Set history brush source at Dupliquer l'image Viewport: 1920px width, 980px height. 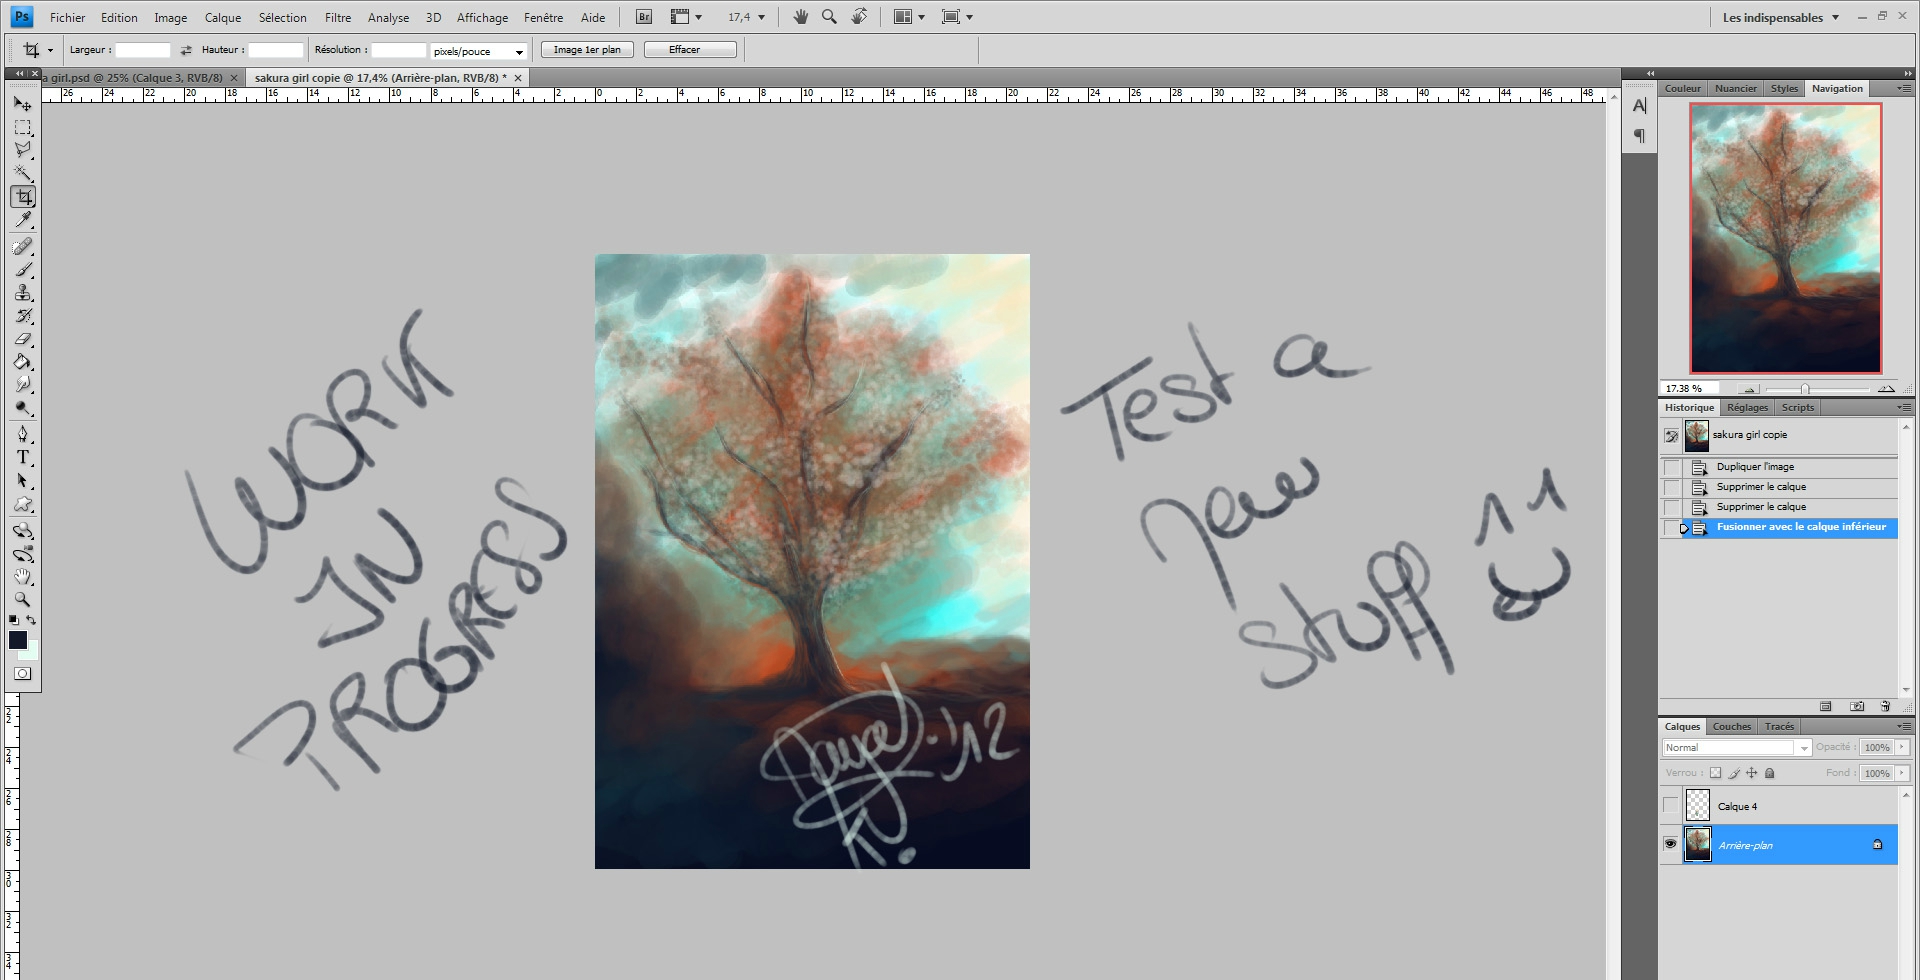coord(1672,467)
